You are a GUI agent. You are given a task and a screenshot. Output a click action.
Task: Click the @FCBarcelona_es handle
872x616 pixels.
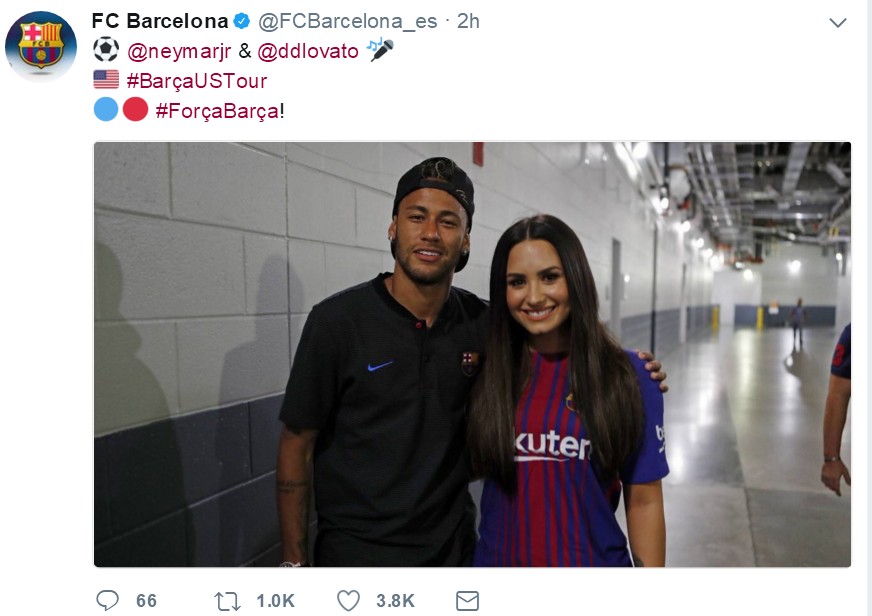348,21
